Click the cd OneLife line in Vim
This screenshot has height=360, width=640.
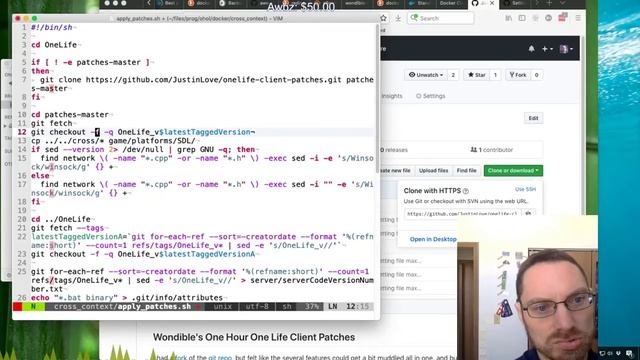54,45
